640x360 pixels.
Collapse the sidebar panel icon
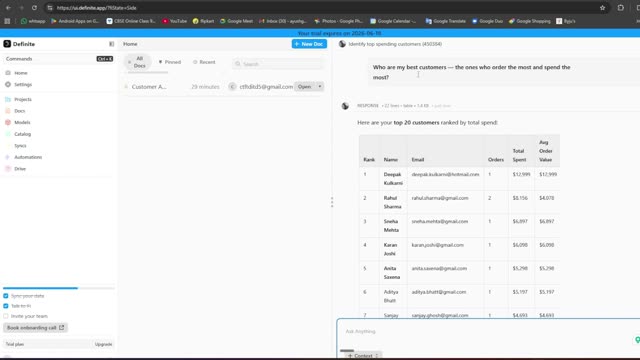pyautogui.click(x=111, y=44)
